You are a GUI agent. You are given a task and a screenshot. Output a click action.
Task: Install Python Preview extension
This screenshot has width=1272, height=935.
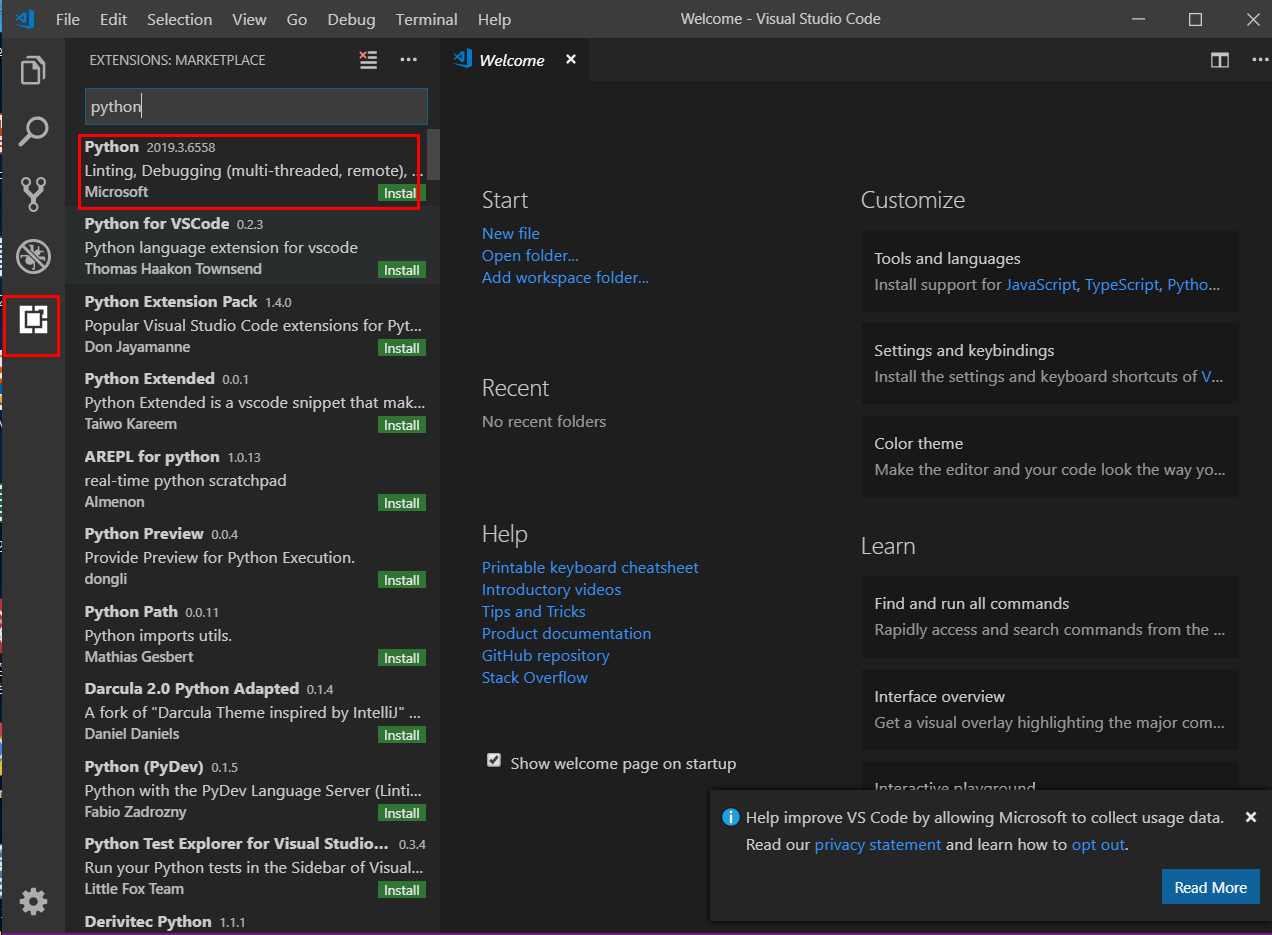pos(402,580)
